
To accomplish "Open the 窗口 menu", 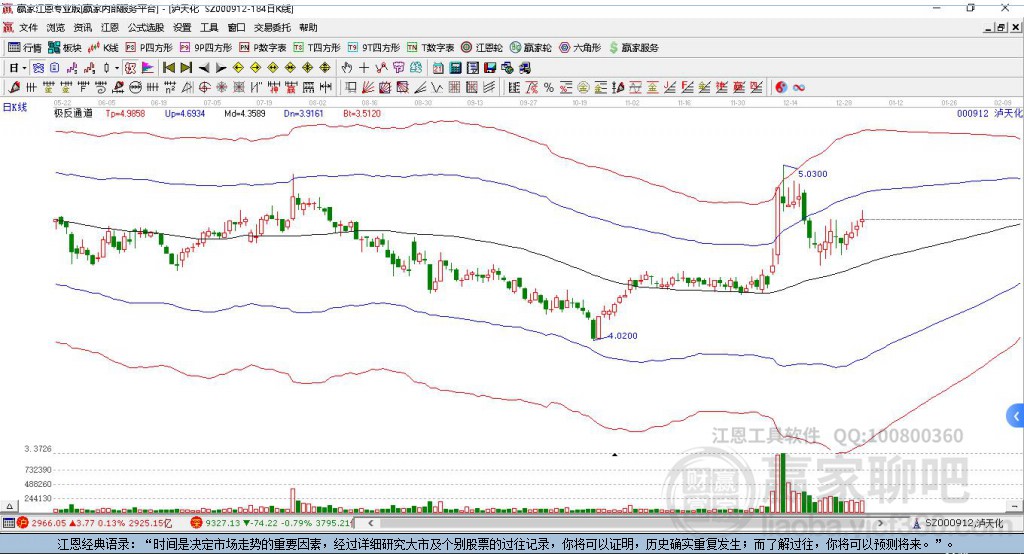I will (236, 27).
